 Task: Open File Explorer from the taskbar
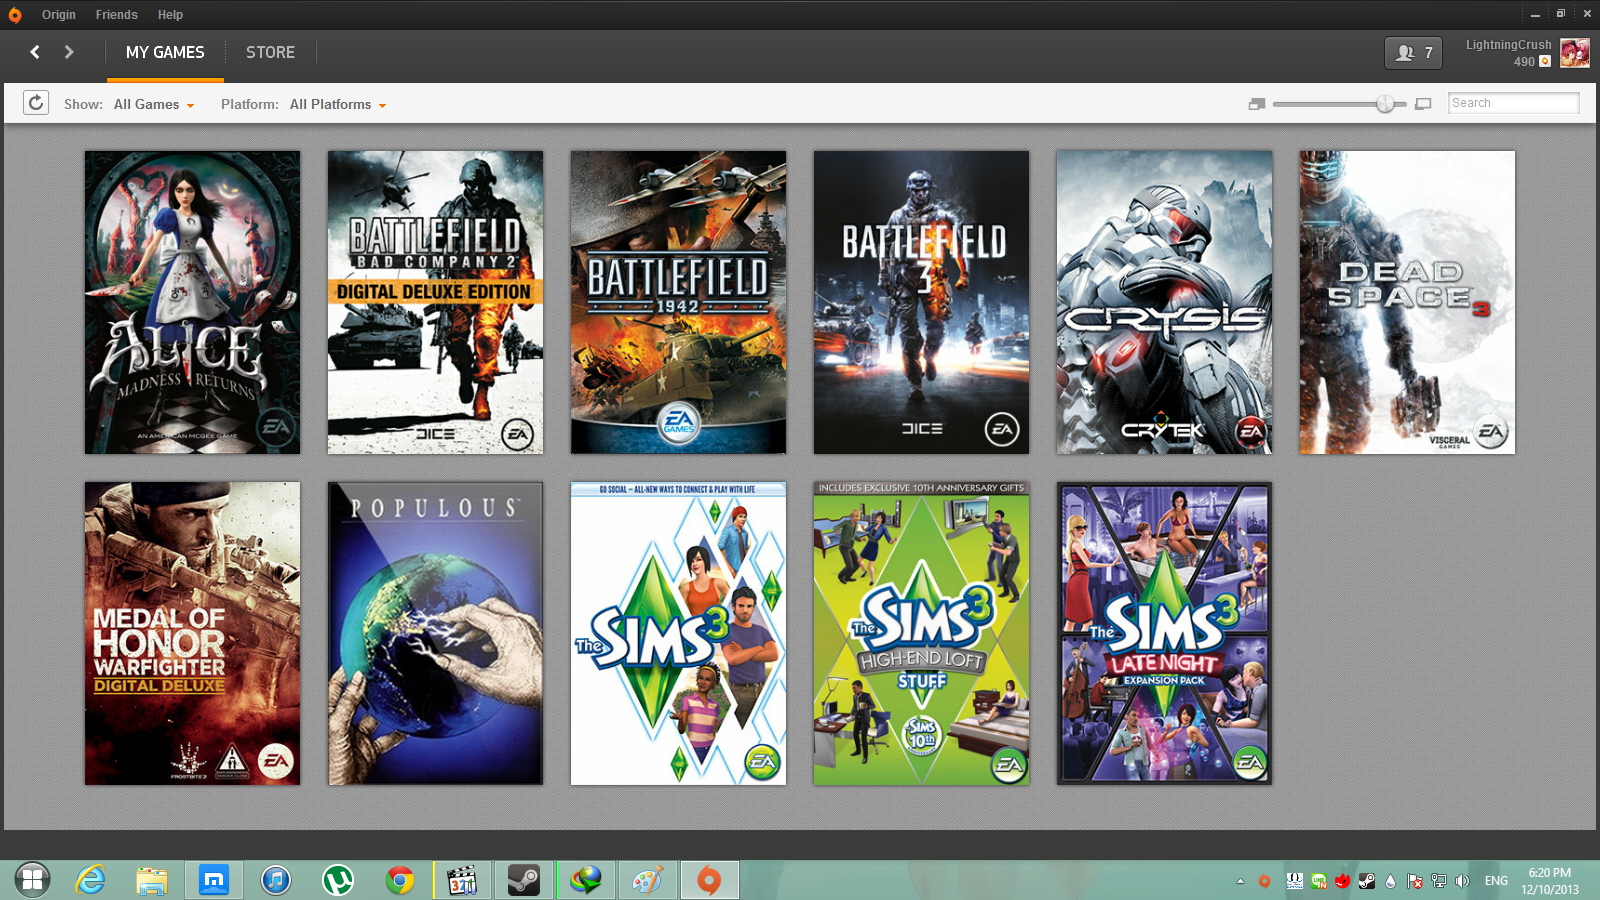click(152, 880)
